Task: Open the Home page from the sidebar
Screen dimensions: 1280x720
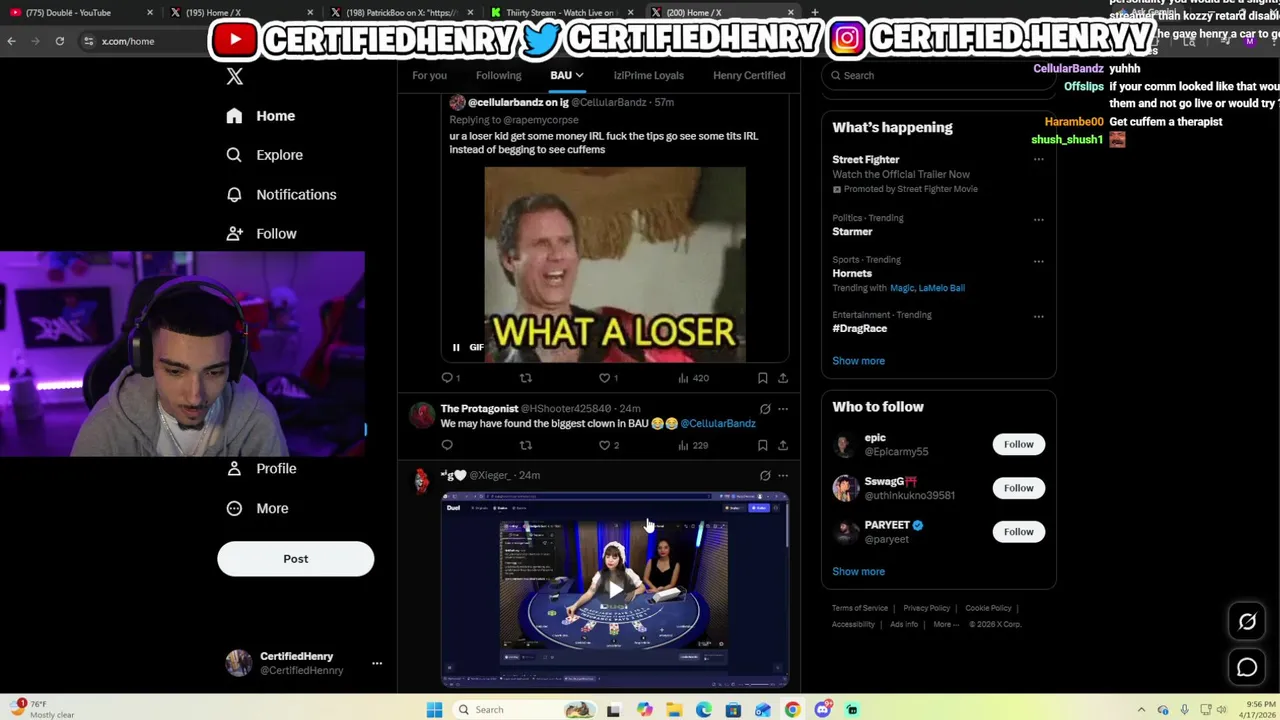Action: [260, 116]
